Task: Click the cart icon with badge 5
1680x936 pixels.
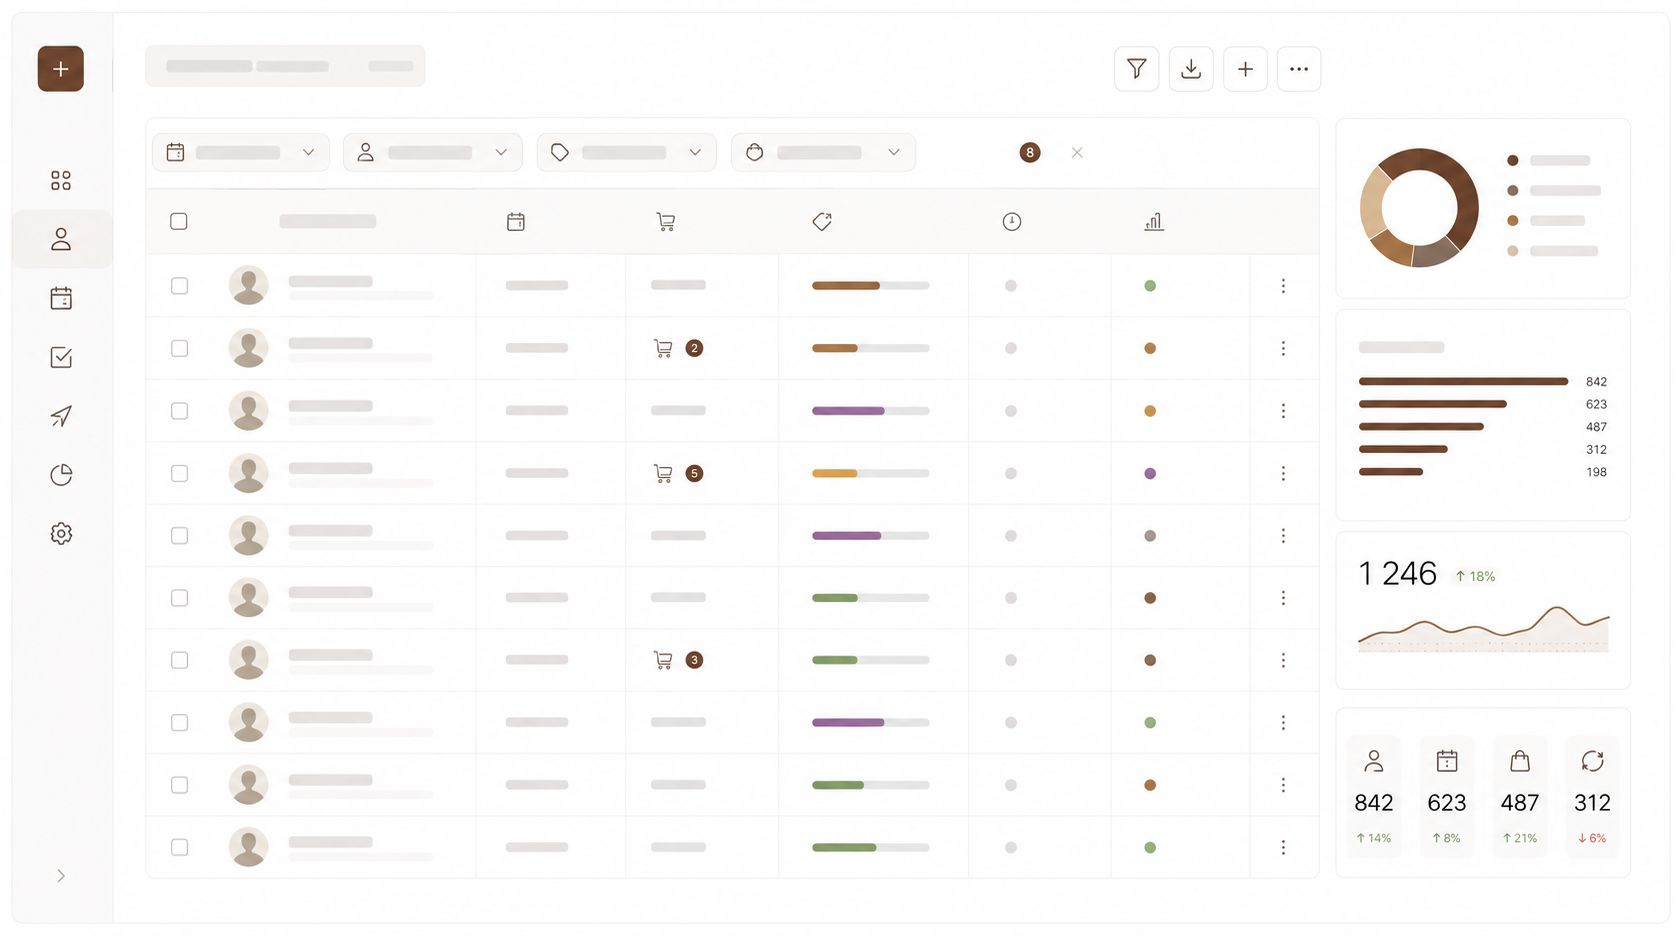Action: [663, 473]
